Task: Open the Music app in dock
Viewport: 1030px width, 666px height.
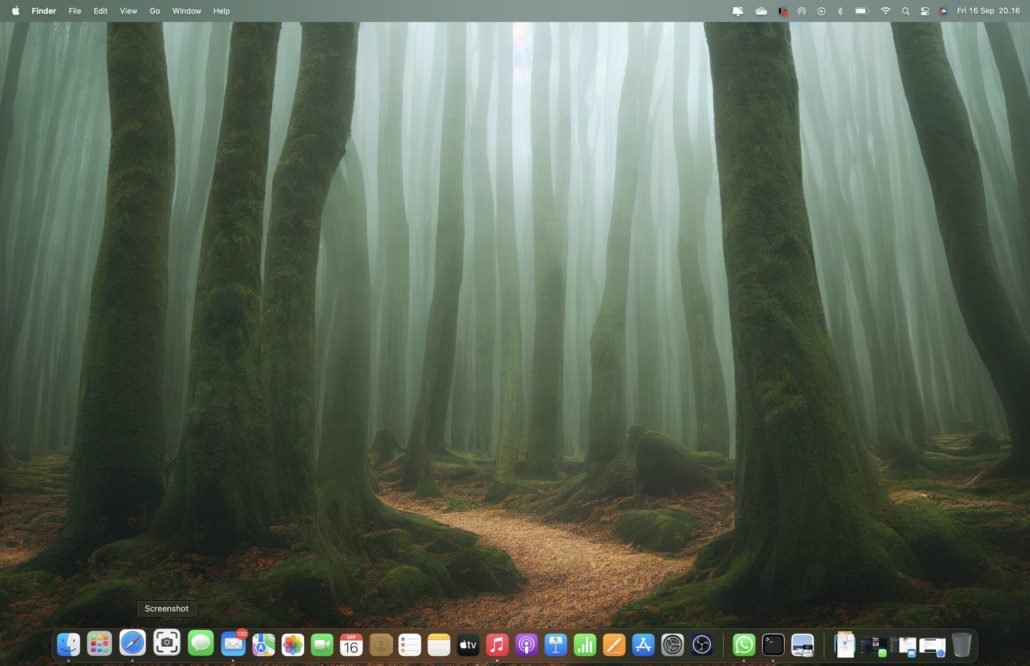Action: [497, 645]
